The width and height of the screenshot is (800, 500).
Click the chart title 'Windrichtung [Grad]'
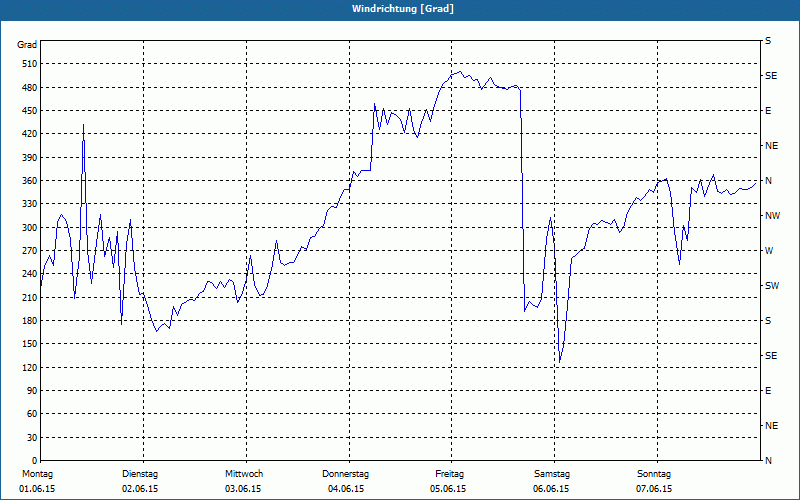point(403,9)
